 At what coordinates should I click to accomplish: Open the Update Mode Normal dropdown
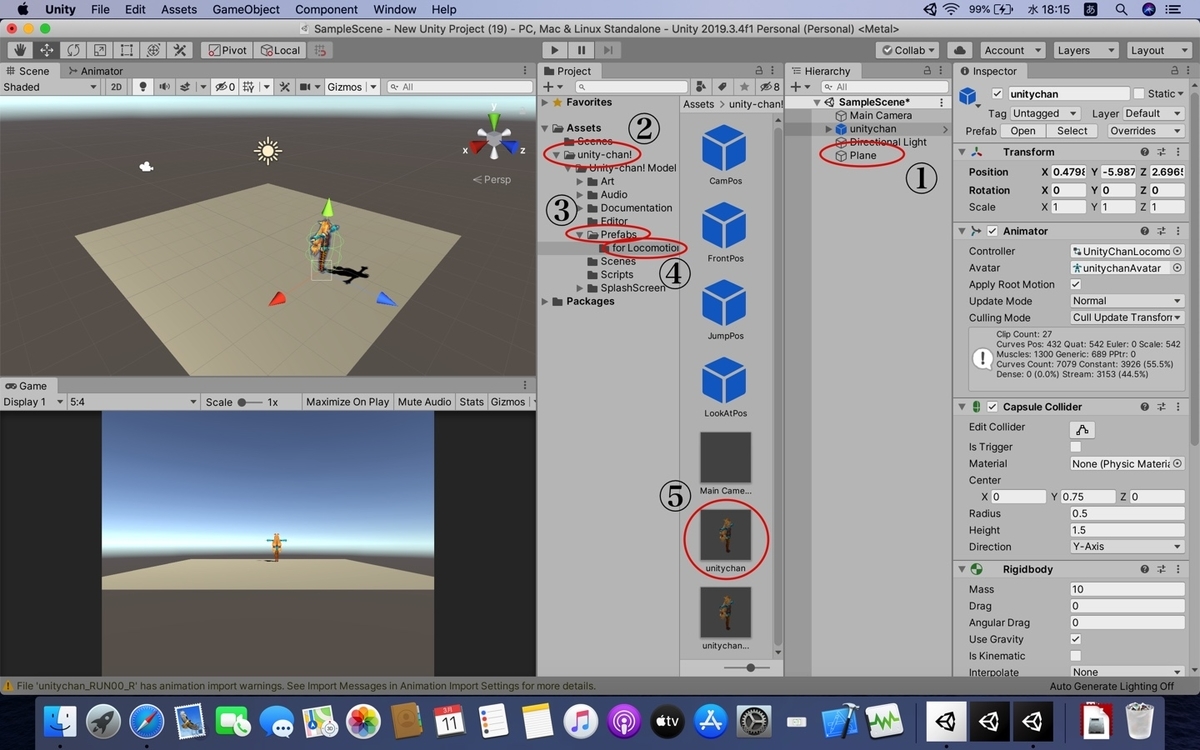[x=1127, y=301]
